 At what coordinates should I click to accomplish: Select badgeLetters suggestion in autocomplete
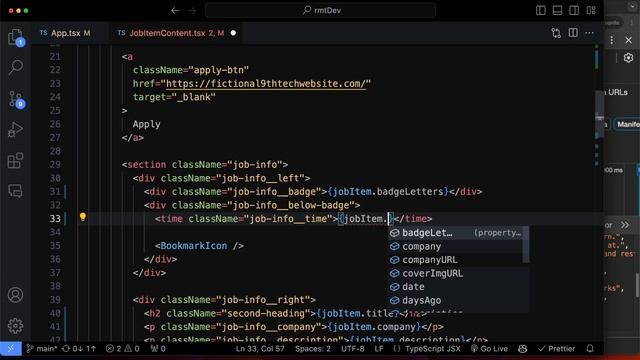point(456,233)
